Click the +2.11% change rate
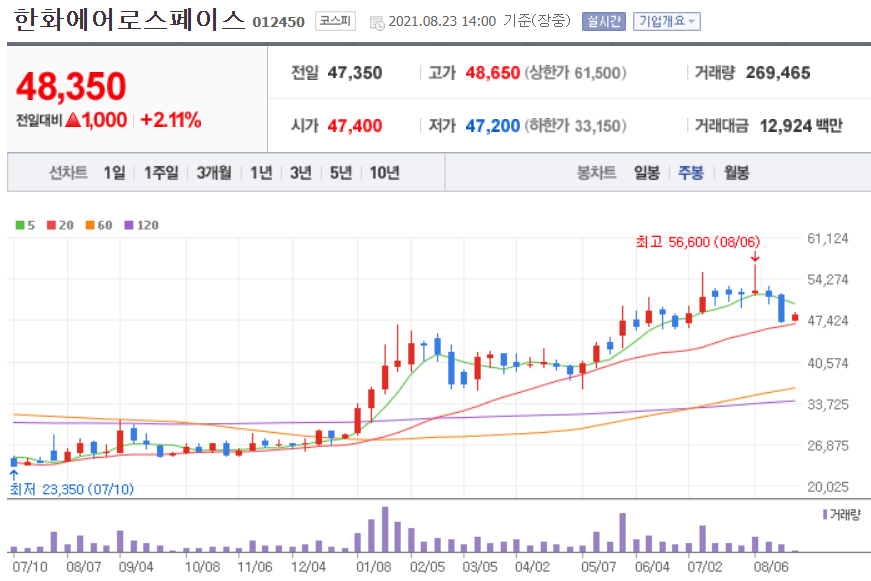Image resolution: width=871 pixels, height=581 pixels. click(171, 120)
